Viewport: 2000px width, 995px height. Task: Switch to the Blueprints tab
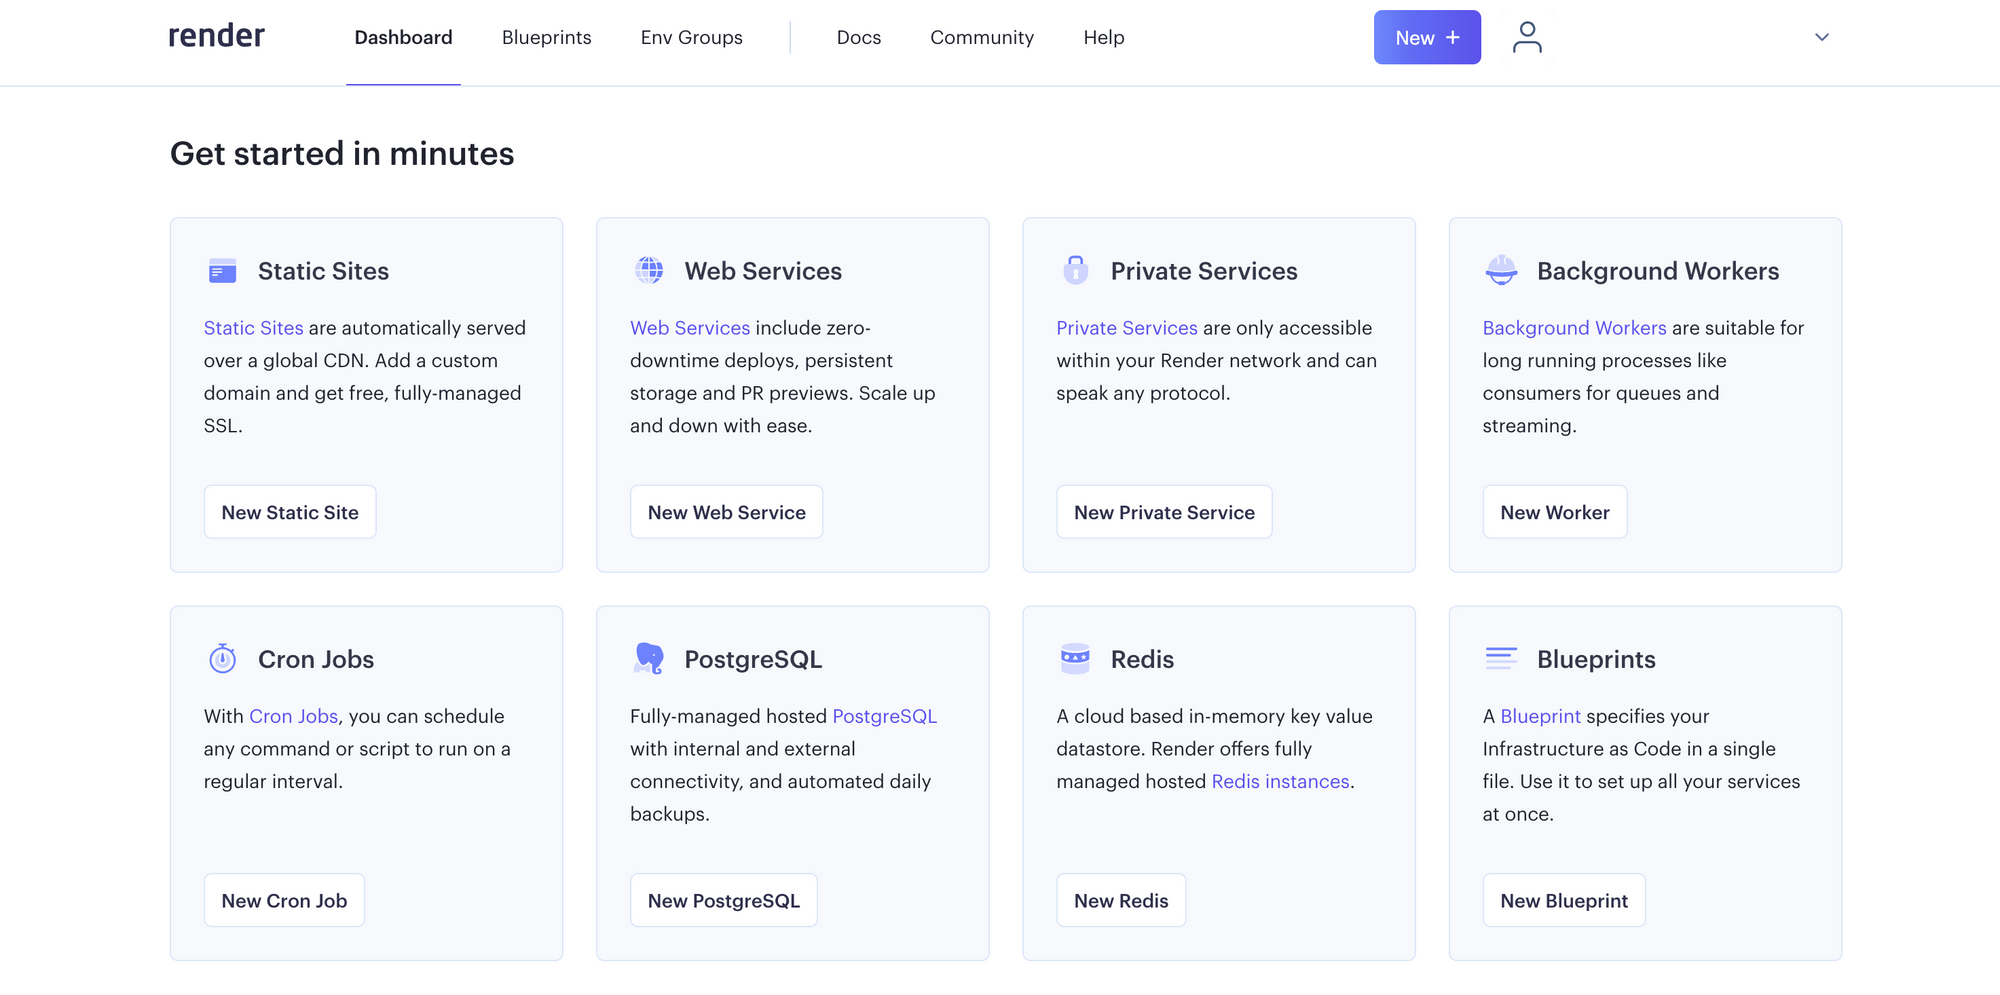pos(546,37)
